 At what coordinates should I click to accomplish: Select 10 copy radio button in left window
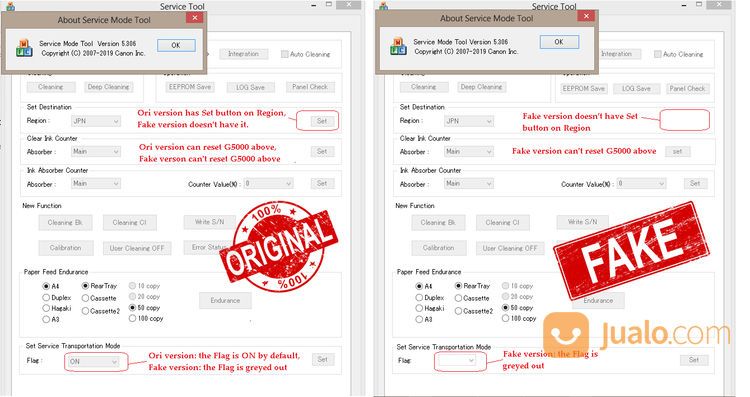[x=132, y=286]
